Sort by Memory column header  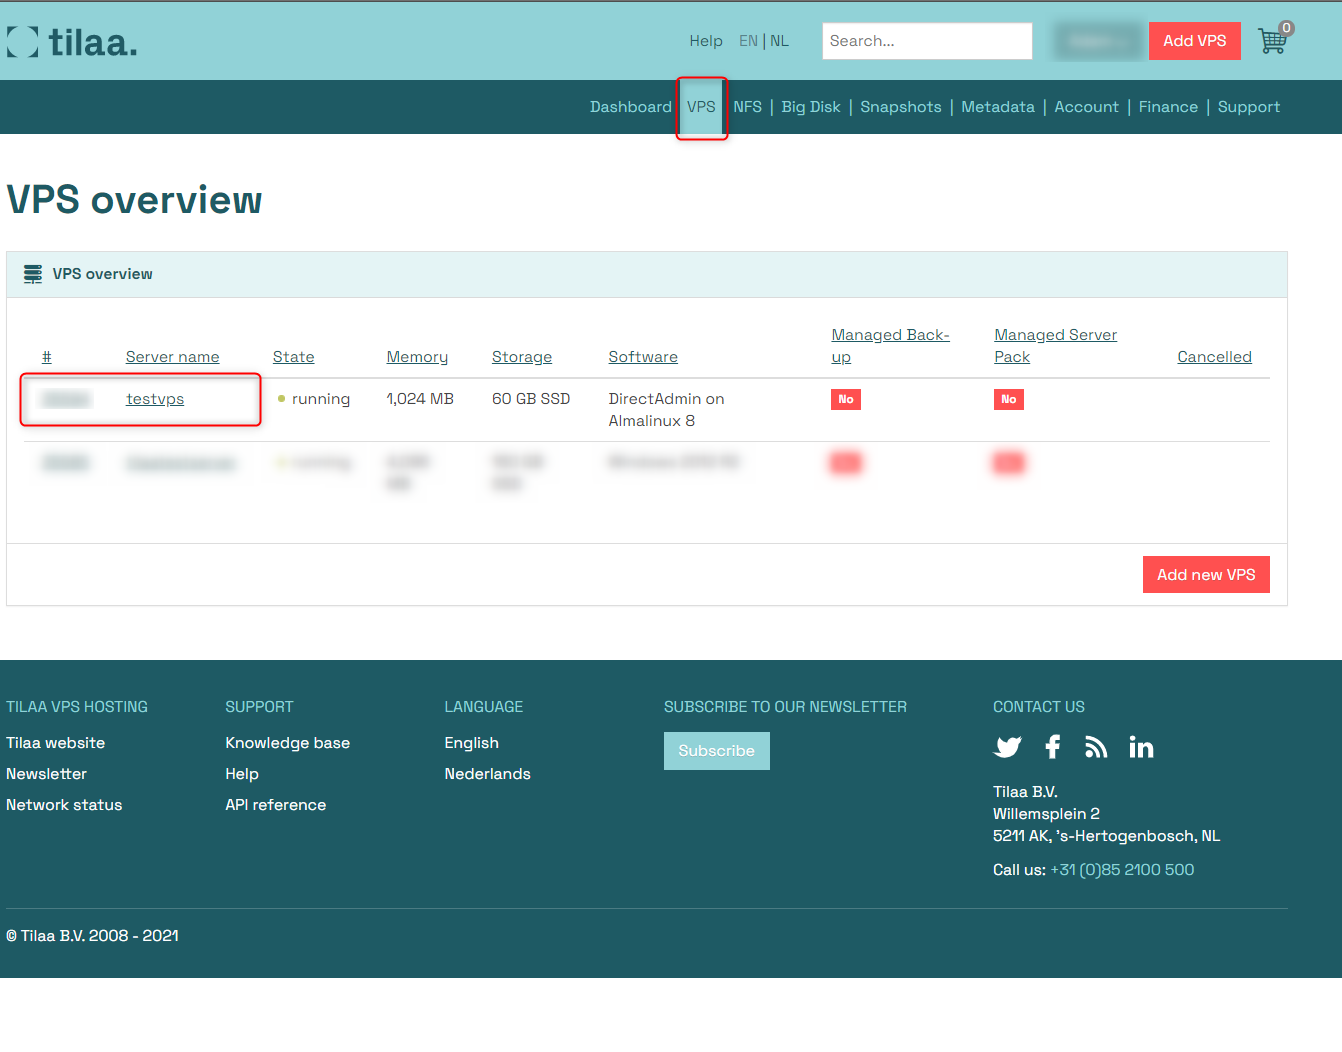click(x=417, y=357)
